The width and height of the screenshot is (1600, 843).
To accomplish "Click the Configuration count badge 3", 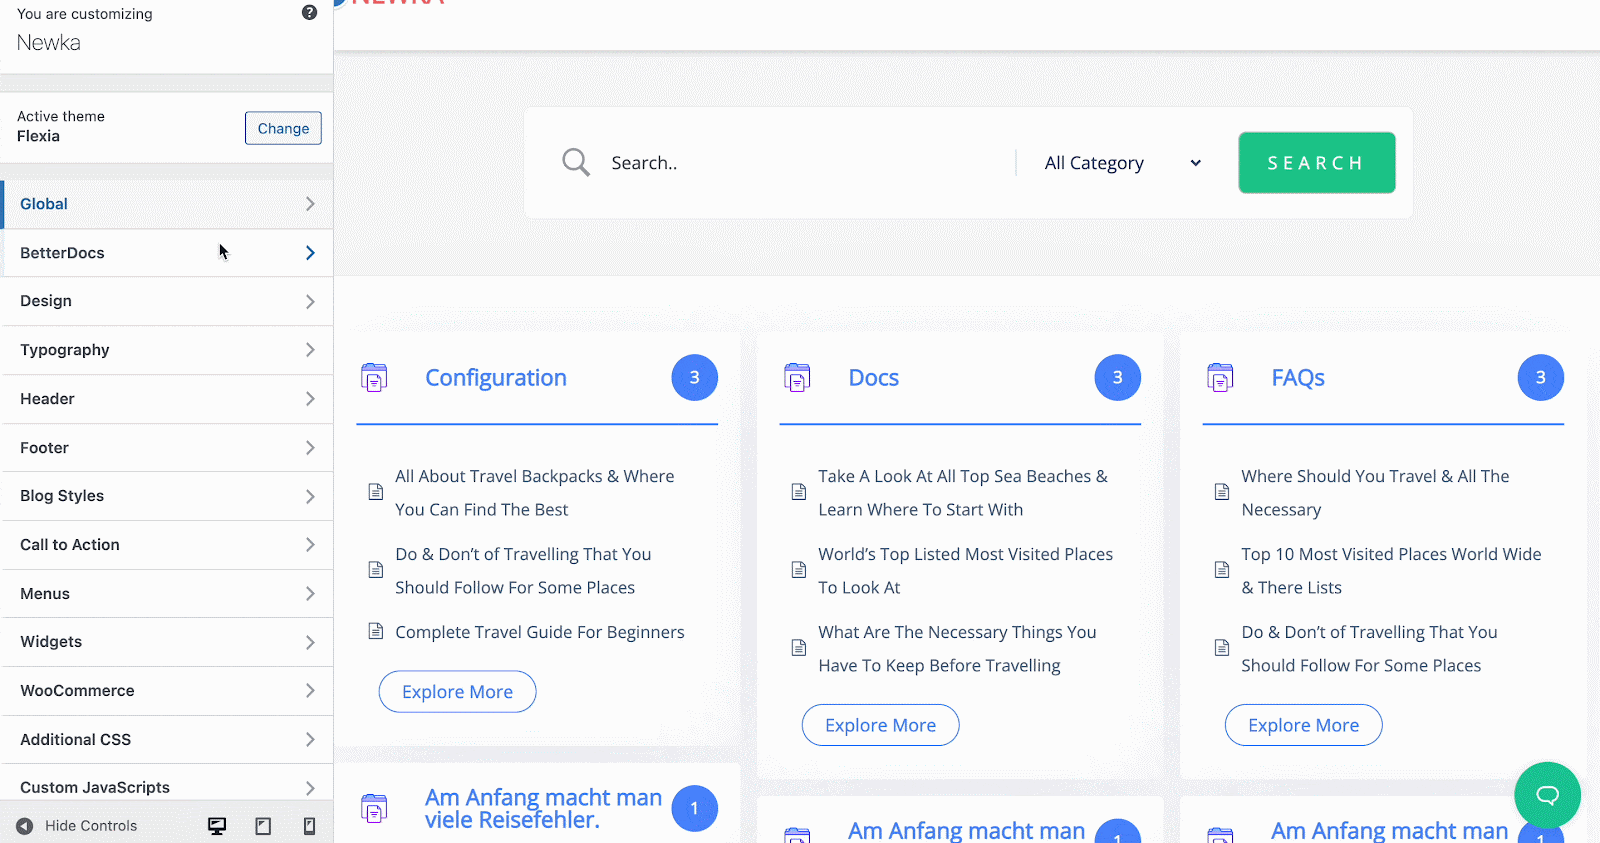I will tap(694, 378).
